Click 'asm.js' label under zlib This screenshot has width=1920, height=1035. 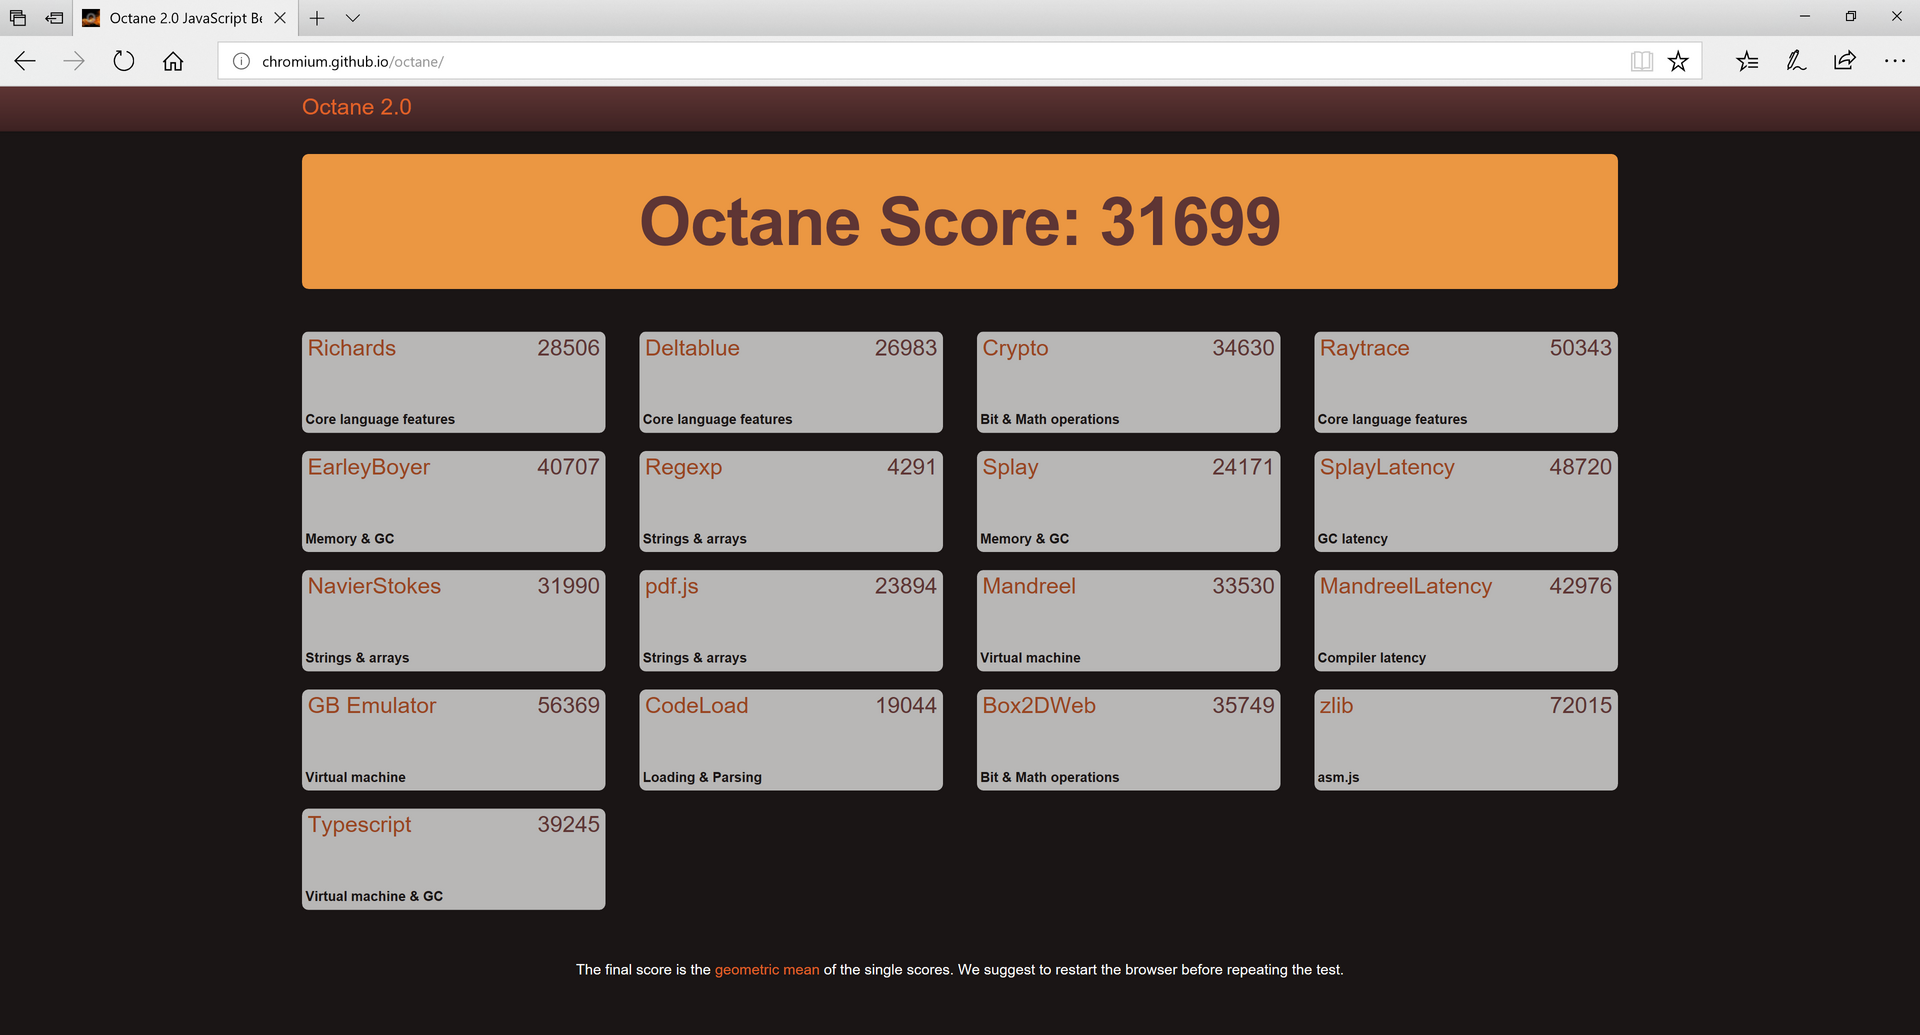coord(1338,778)
